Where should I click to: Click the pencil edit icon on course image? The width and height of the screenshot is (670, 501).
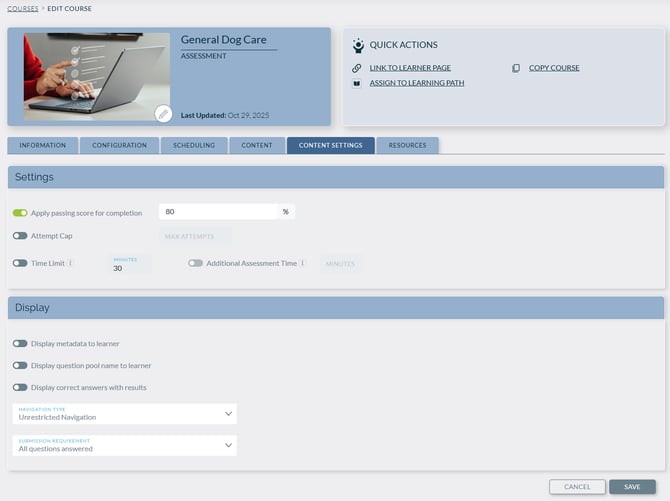163,114
